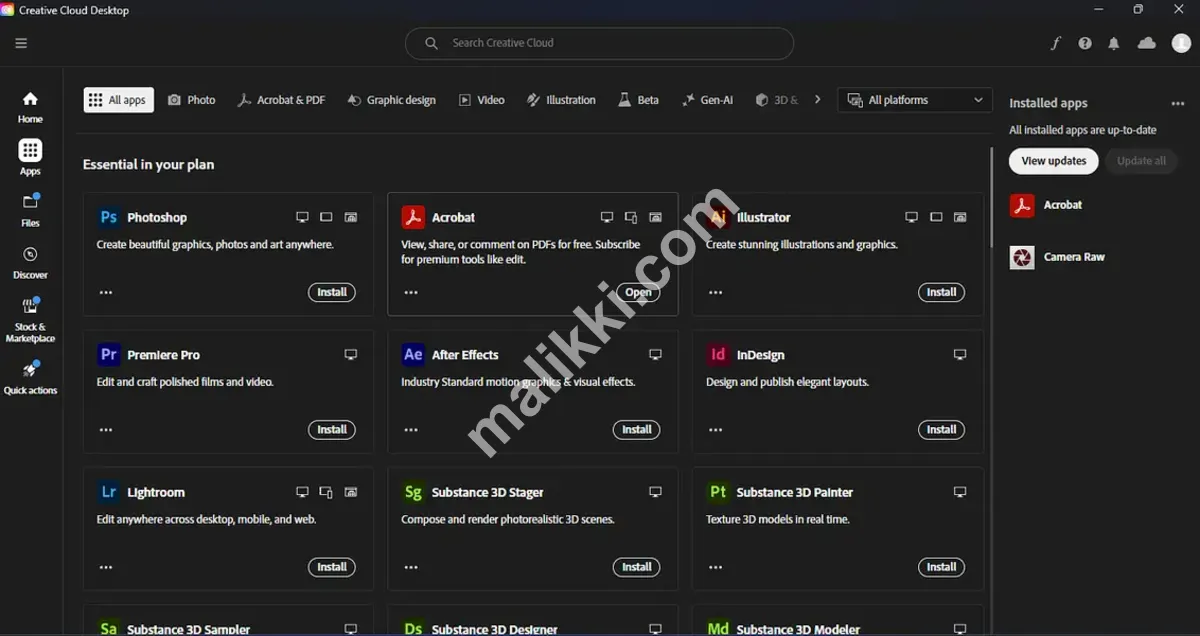
Task: Switch to the Acrobat & PDF tab
Action: 281,100
